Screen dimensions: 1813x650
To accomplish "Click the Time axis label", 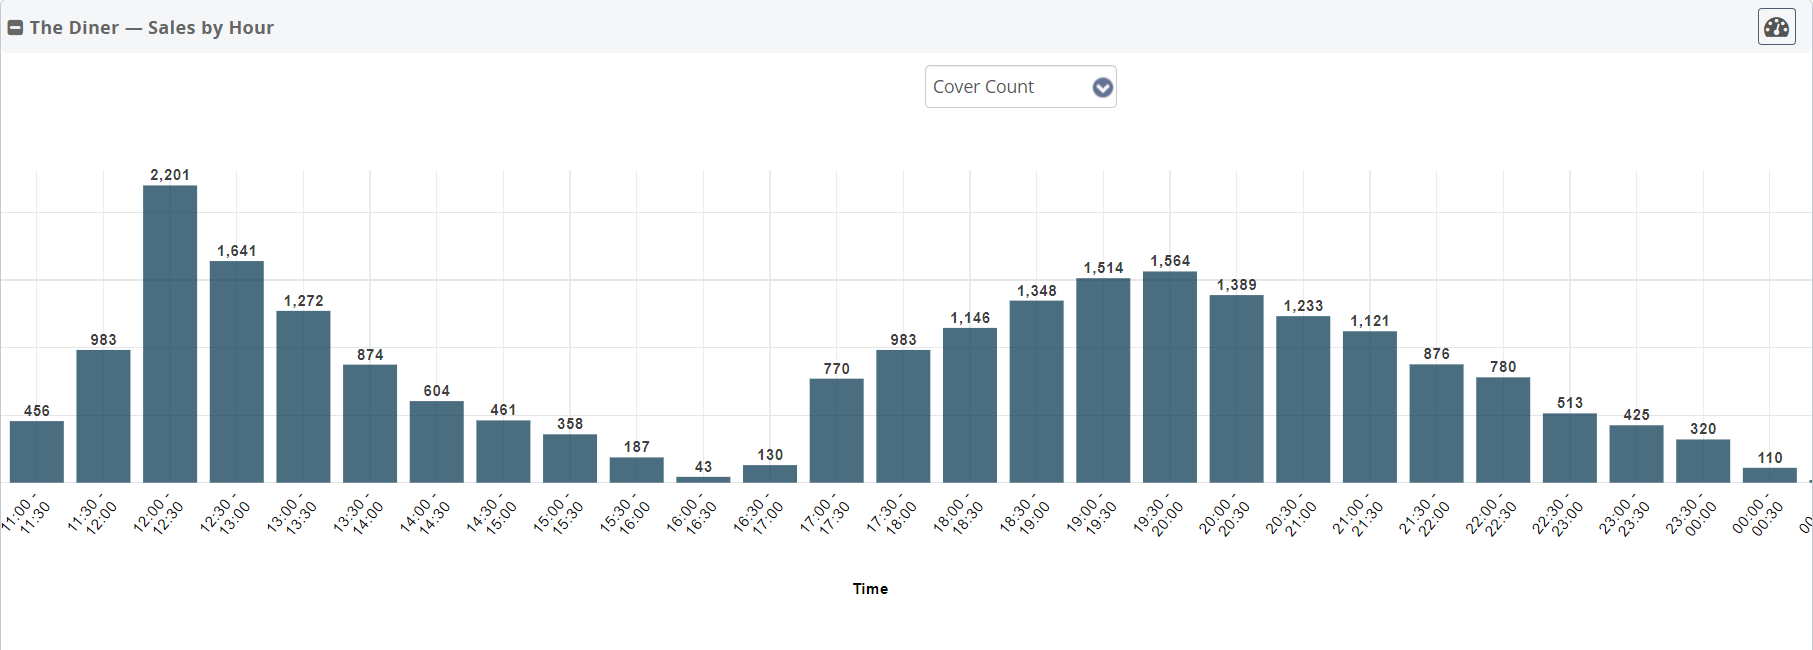I will 870,589.
